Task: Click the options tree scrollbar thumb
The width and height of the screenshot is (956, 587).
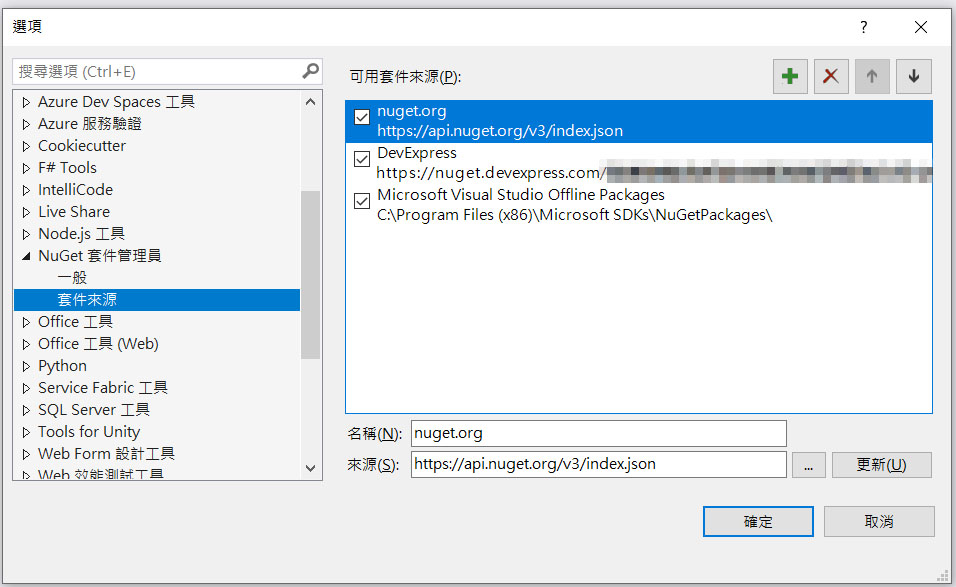Action: click(x=310, y=275)
